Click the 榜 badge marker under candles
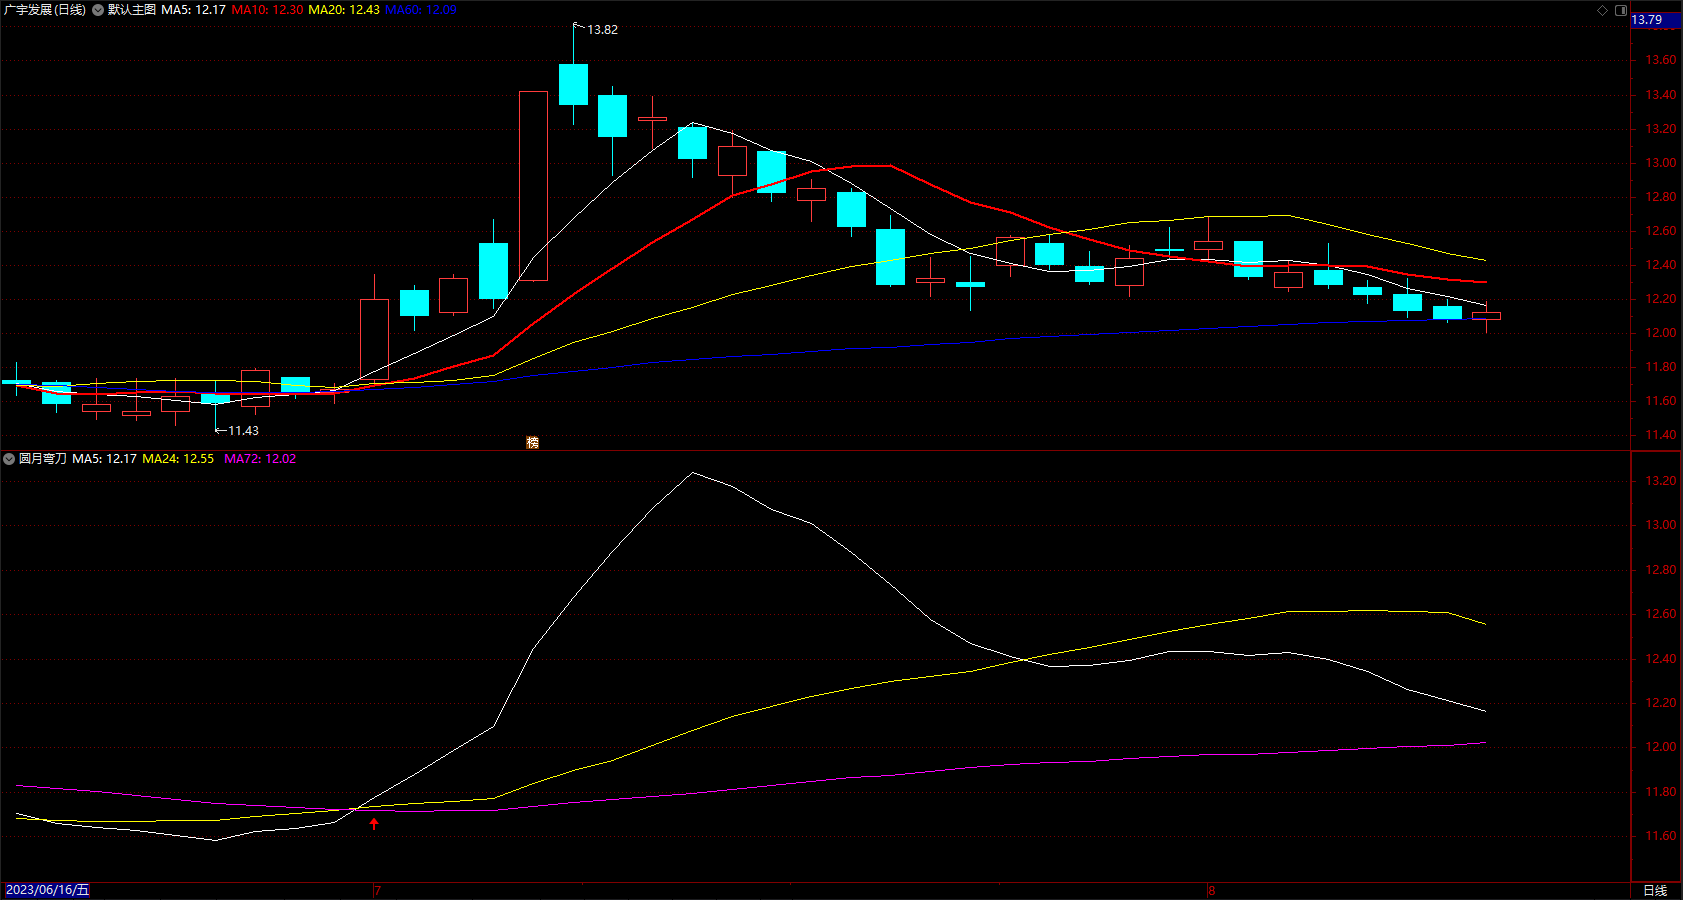Screen dimensions: 1683x900 533,442
